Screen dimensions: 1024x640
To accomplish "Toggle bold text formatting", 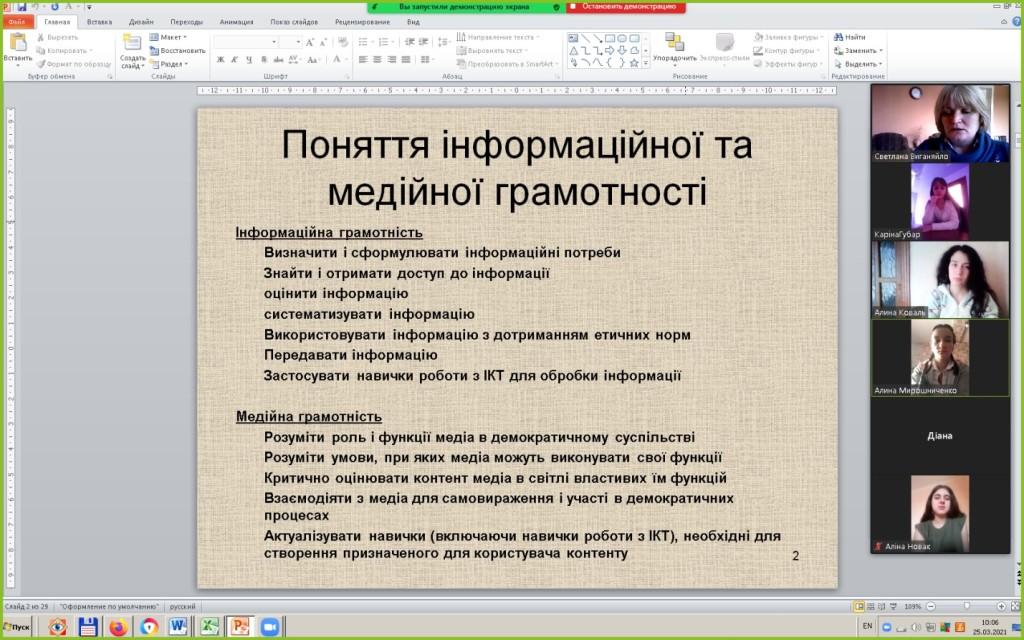I will point(220,59).
